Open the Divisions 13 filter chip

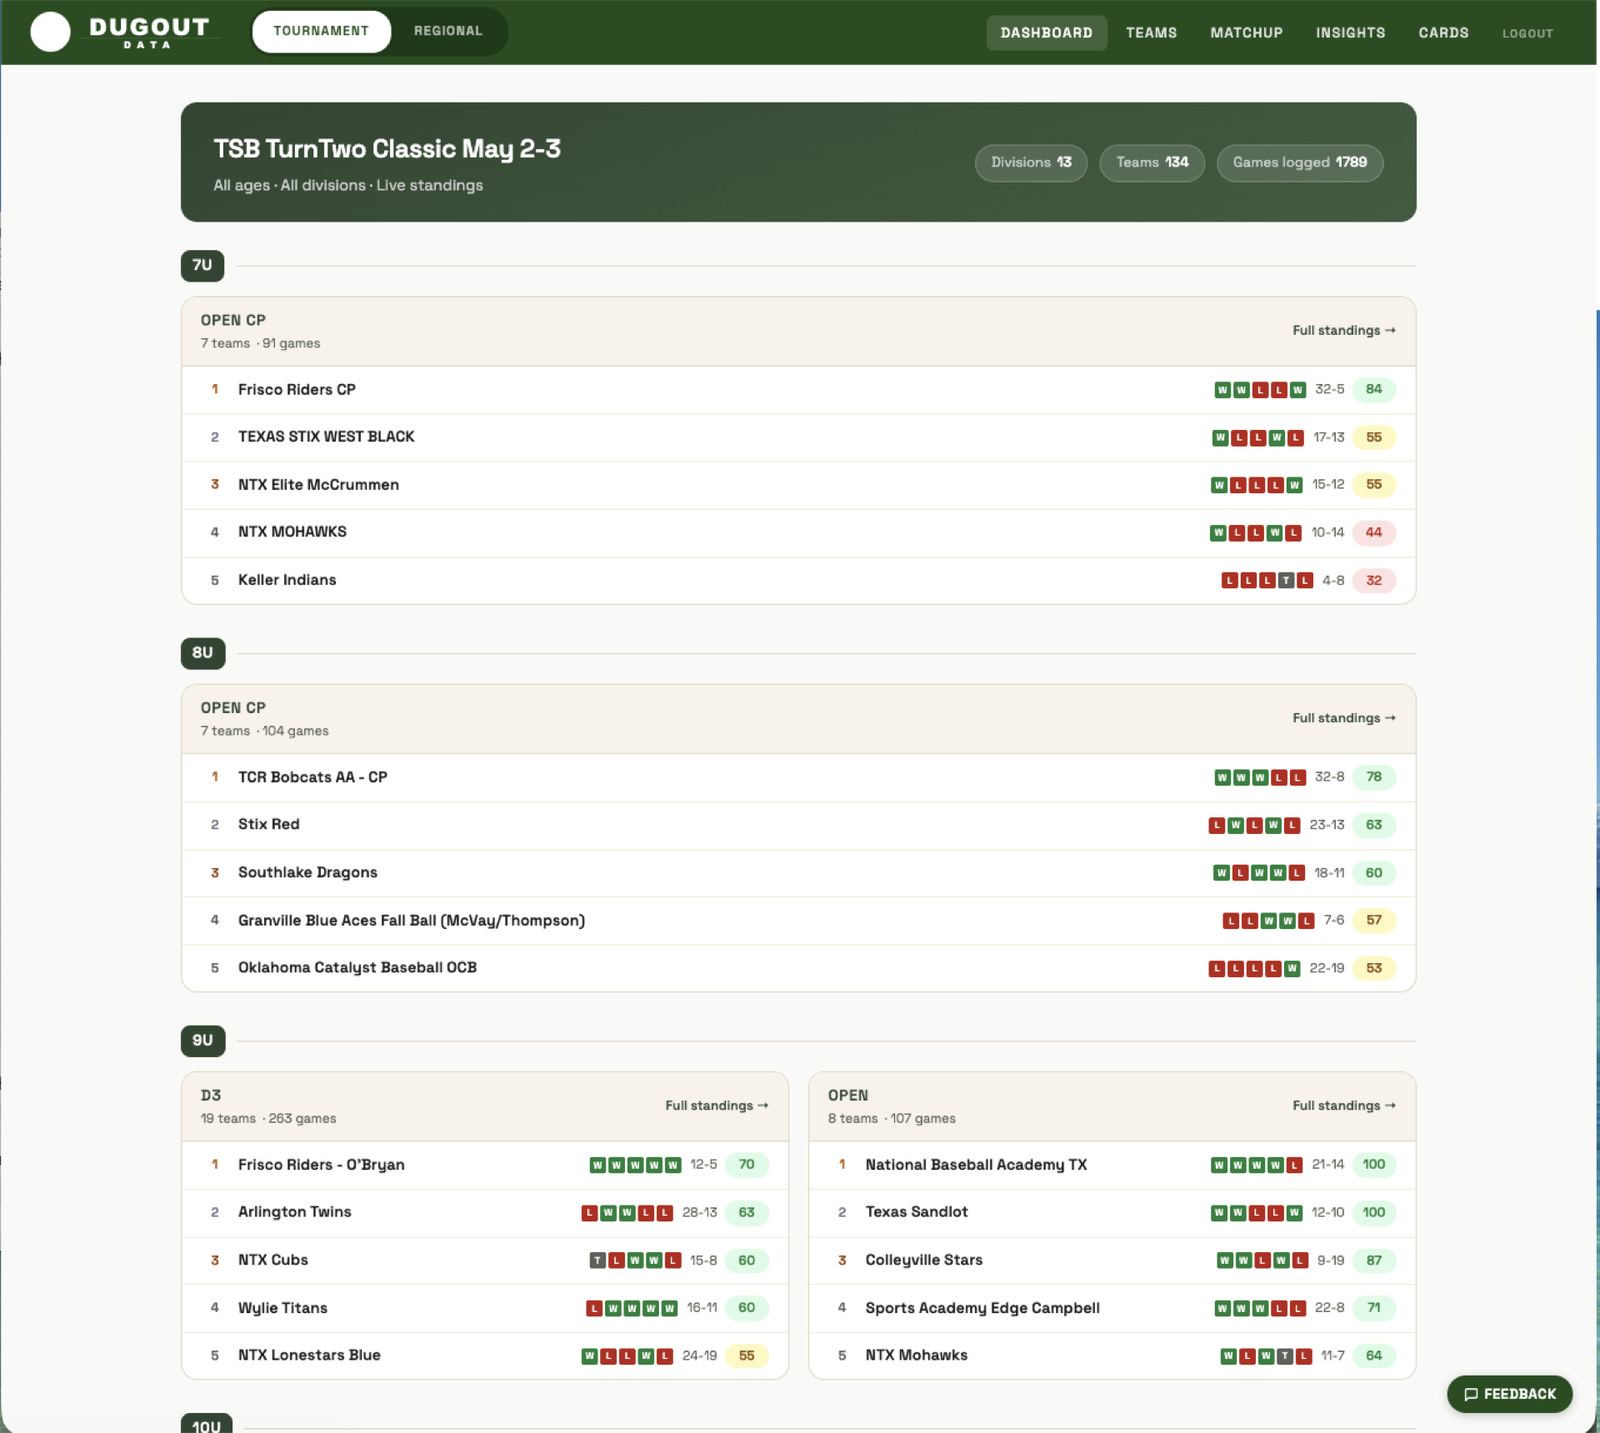point(1030,162)
